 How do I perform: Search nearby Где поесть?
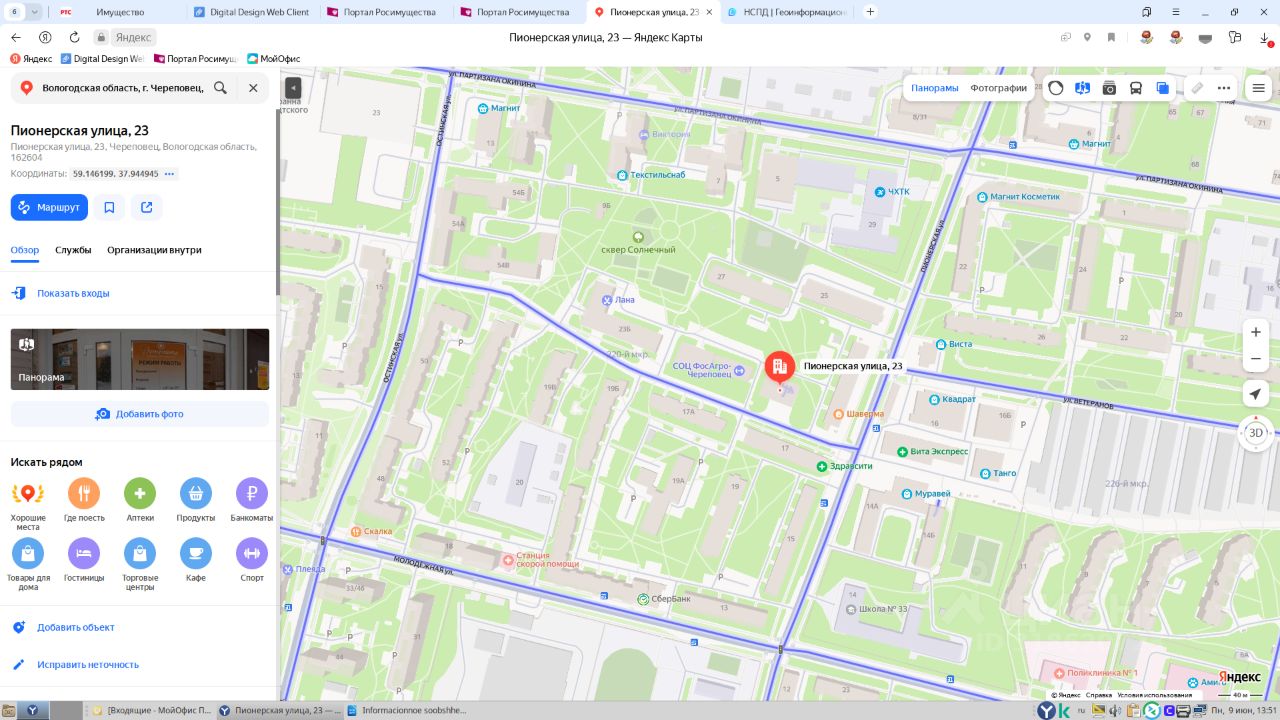[x=84, y=501]
